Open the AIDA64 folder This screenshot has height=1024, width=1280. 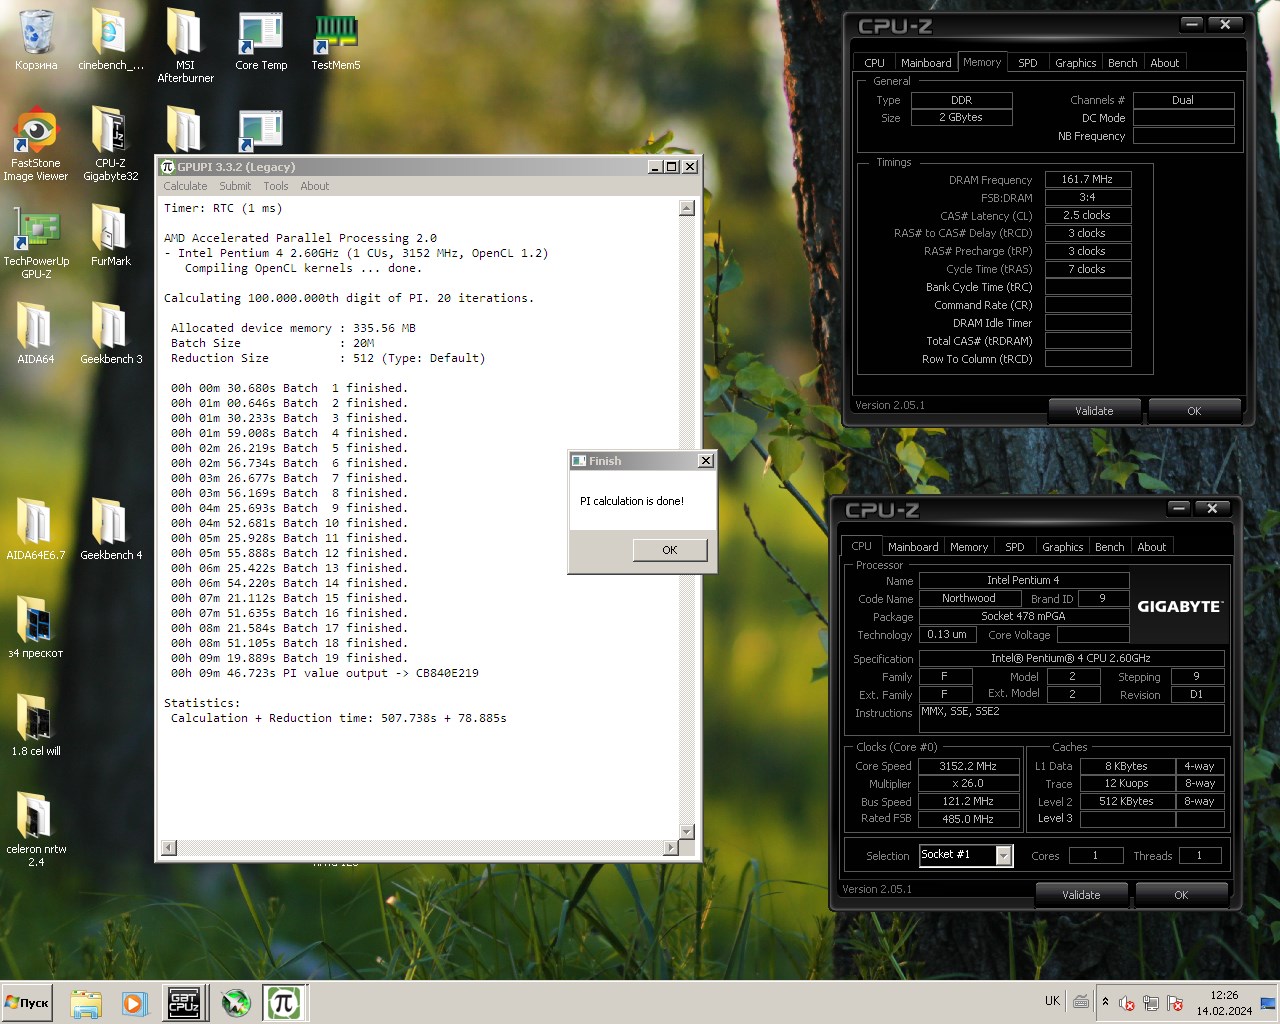[x=36, y=334]
